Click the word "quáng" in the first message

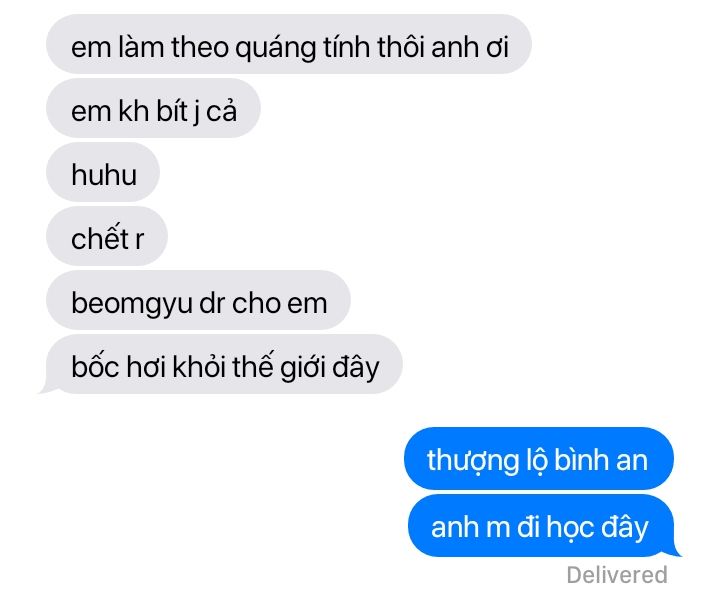click(276, 48)
